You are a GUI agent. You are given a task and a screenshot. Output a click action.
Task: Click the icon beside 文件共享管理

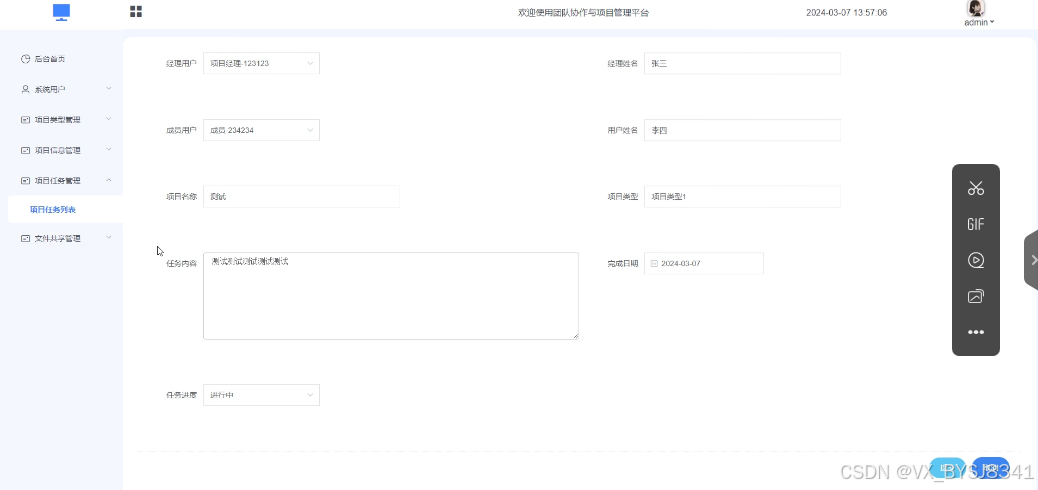pos(25,238)
